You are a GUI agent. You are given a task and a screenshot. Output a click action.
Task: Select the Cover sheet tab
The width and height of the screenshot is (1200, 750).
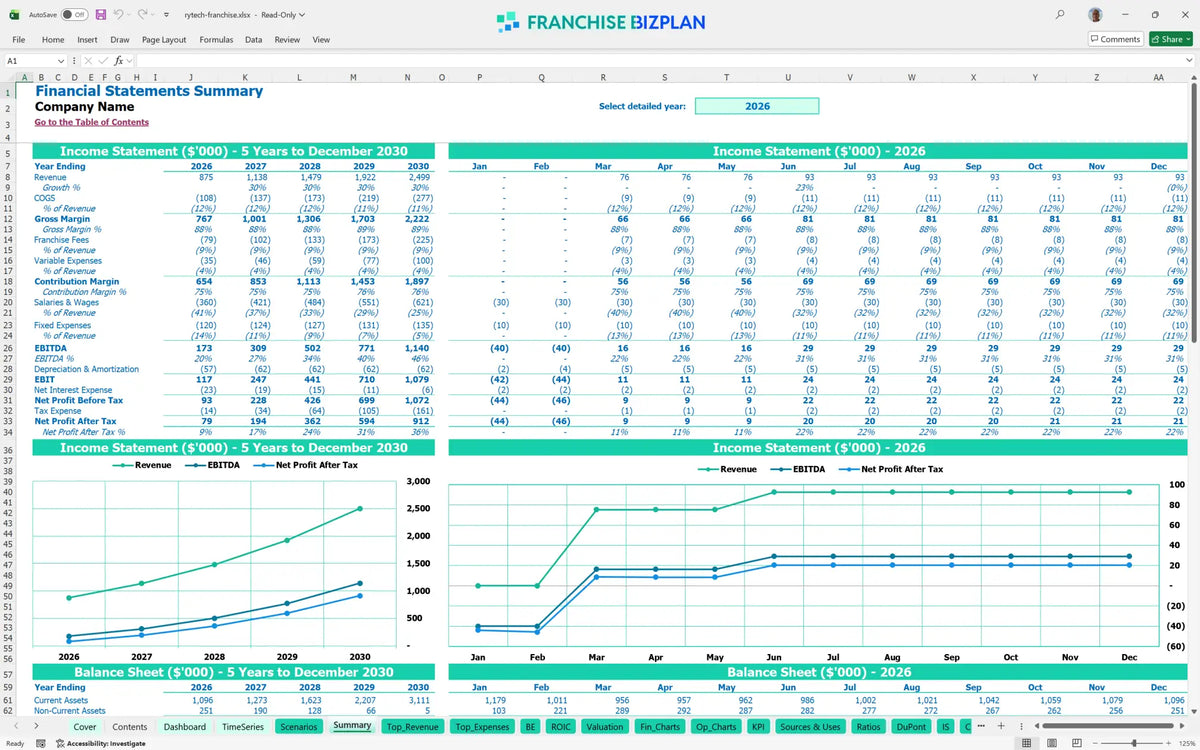point(85,727)
